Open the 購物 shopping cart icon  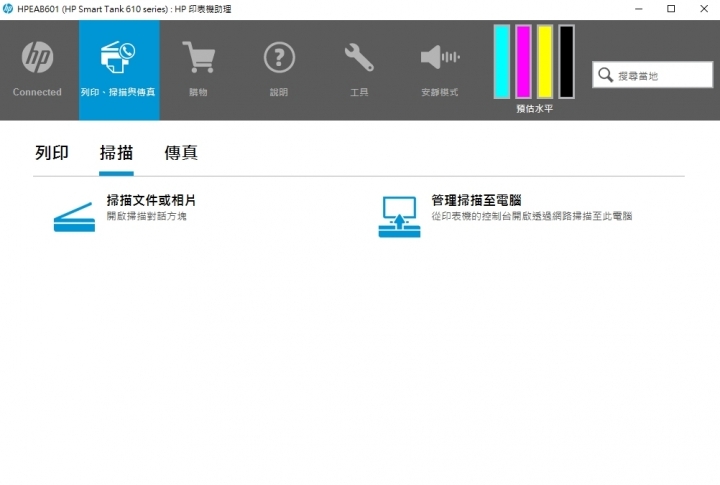[198, 59]
